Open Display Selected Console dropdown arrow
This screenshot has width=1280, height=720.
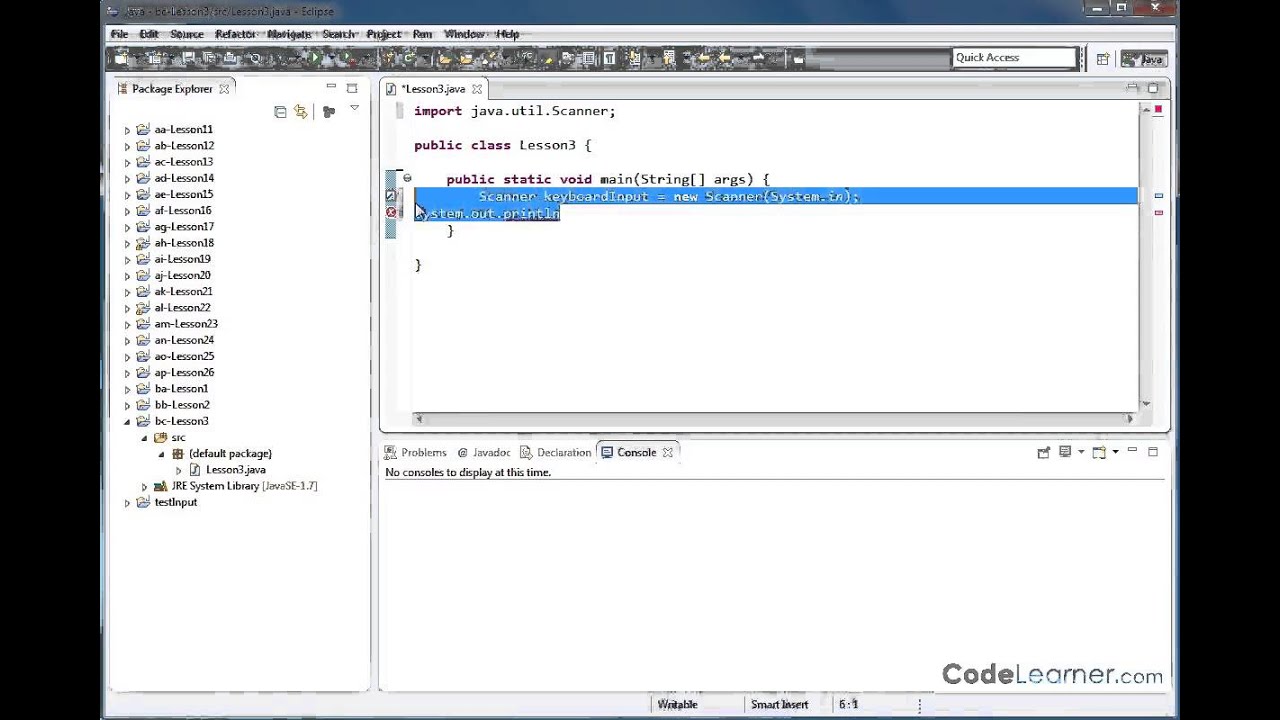coord(1081,452)
